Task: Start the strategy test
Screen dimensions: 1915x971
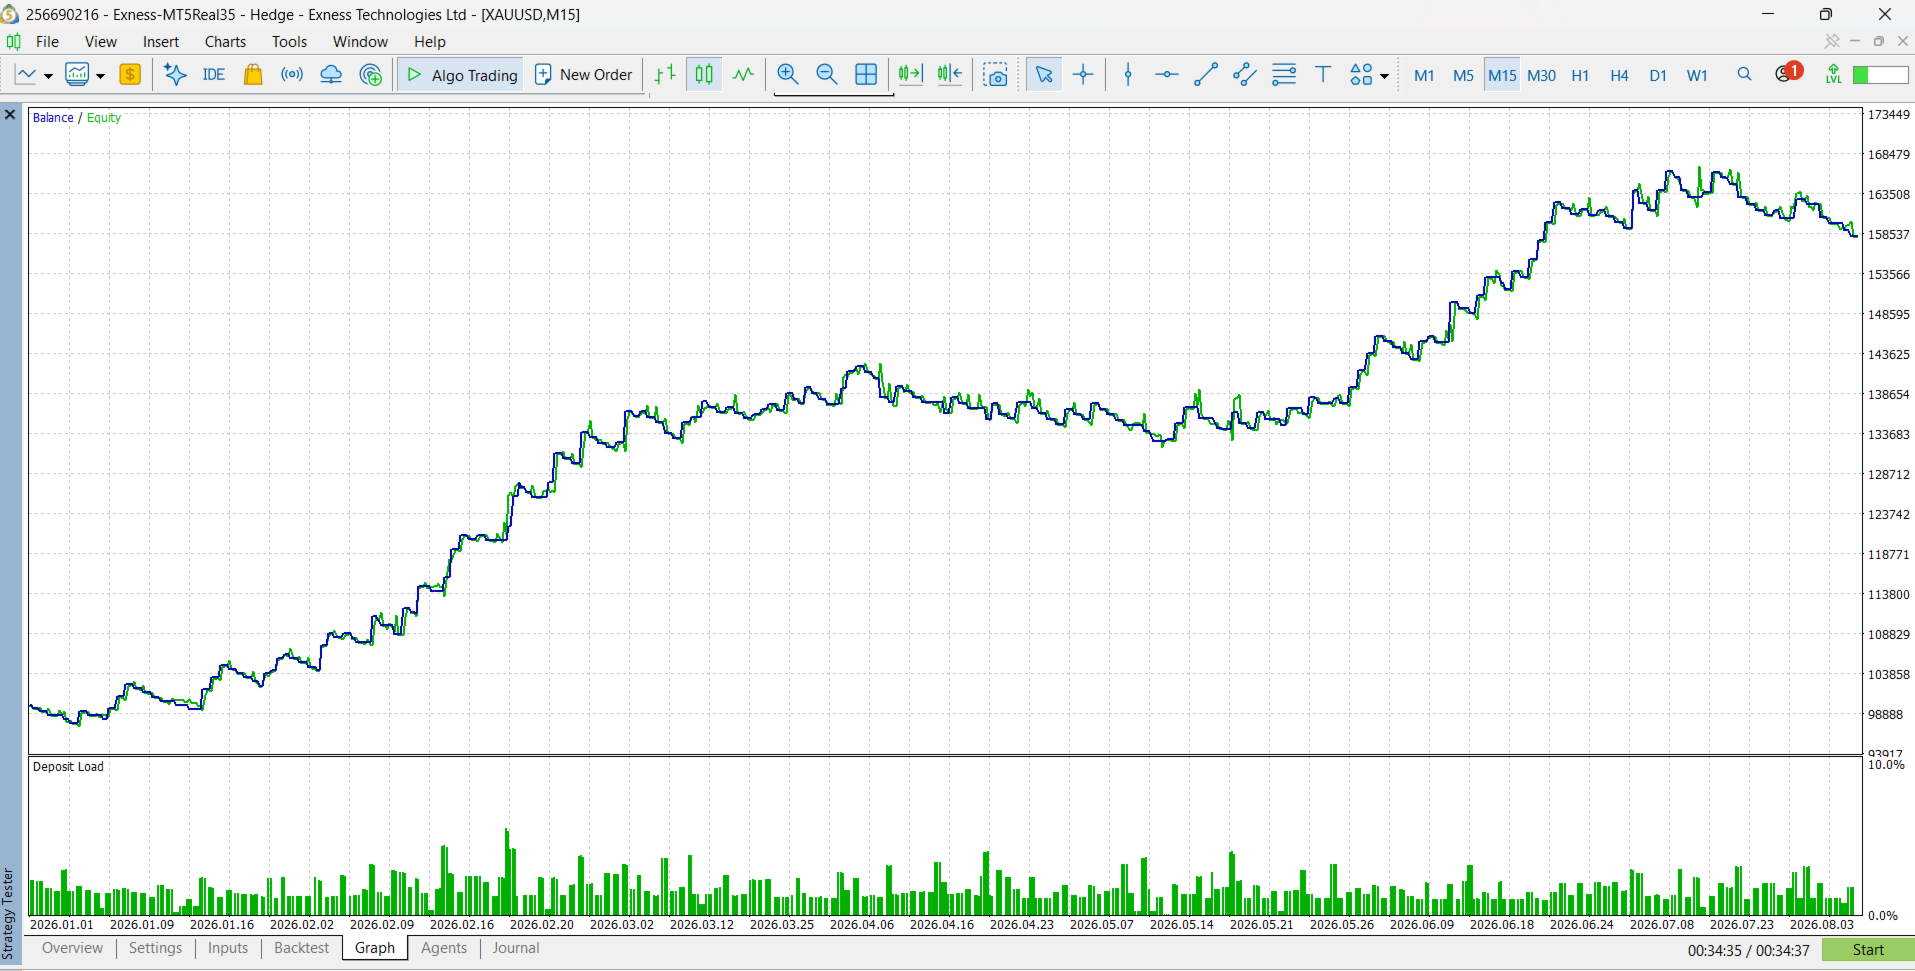Action: pyautogui.click(x=1868, y=950)
